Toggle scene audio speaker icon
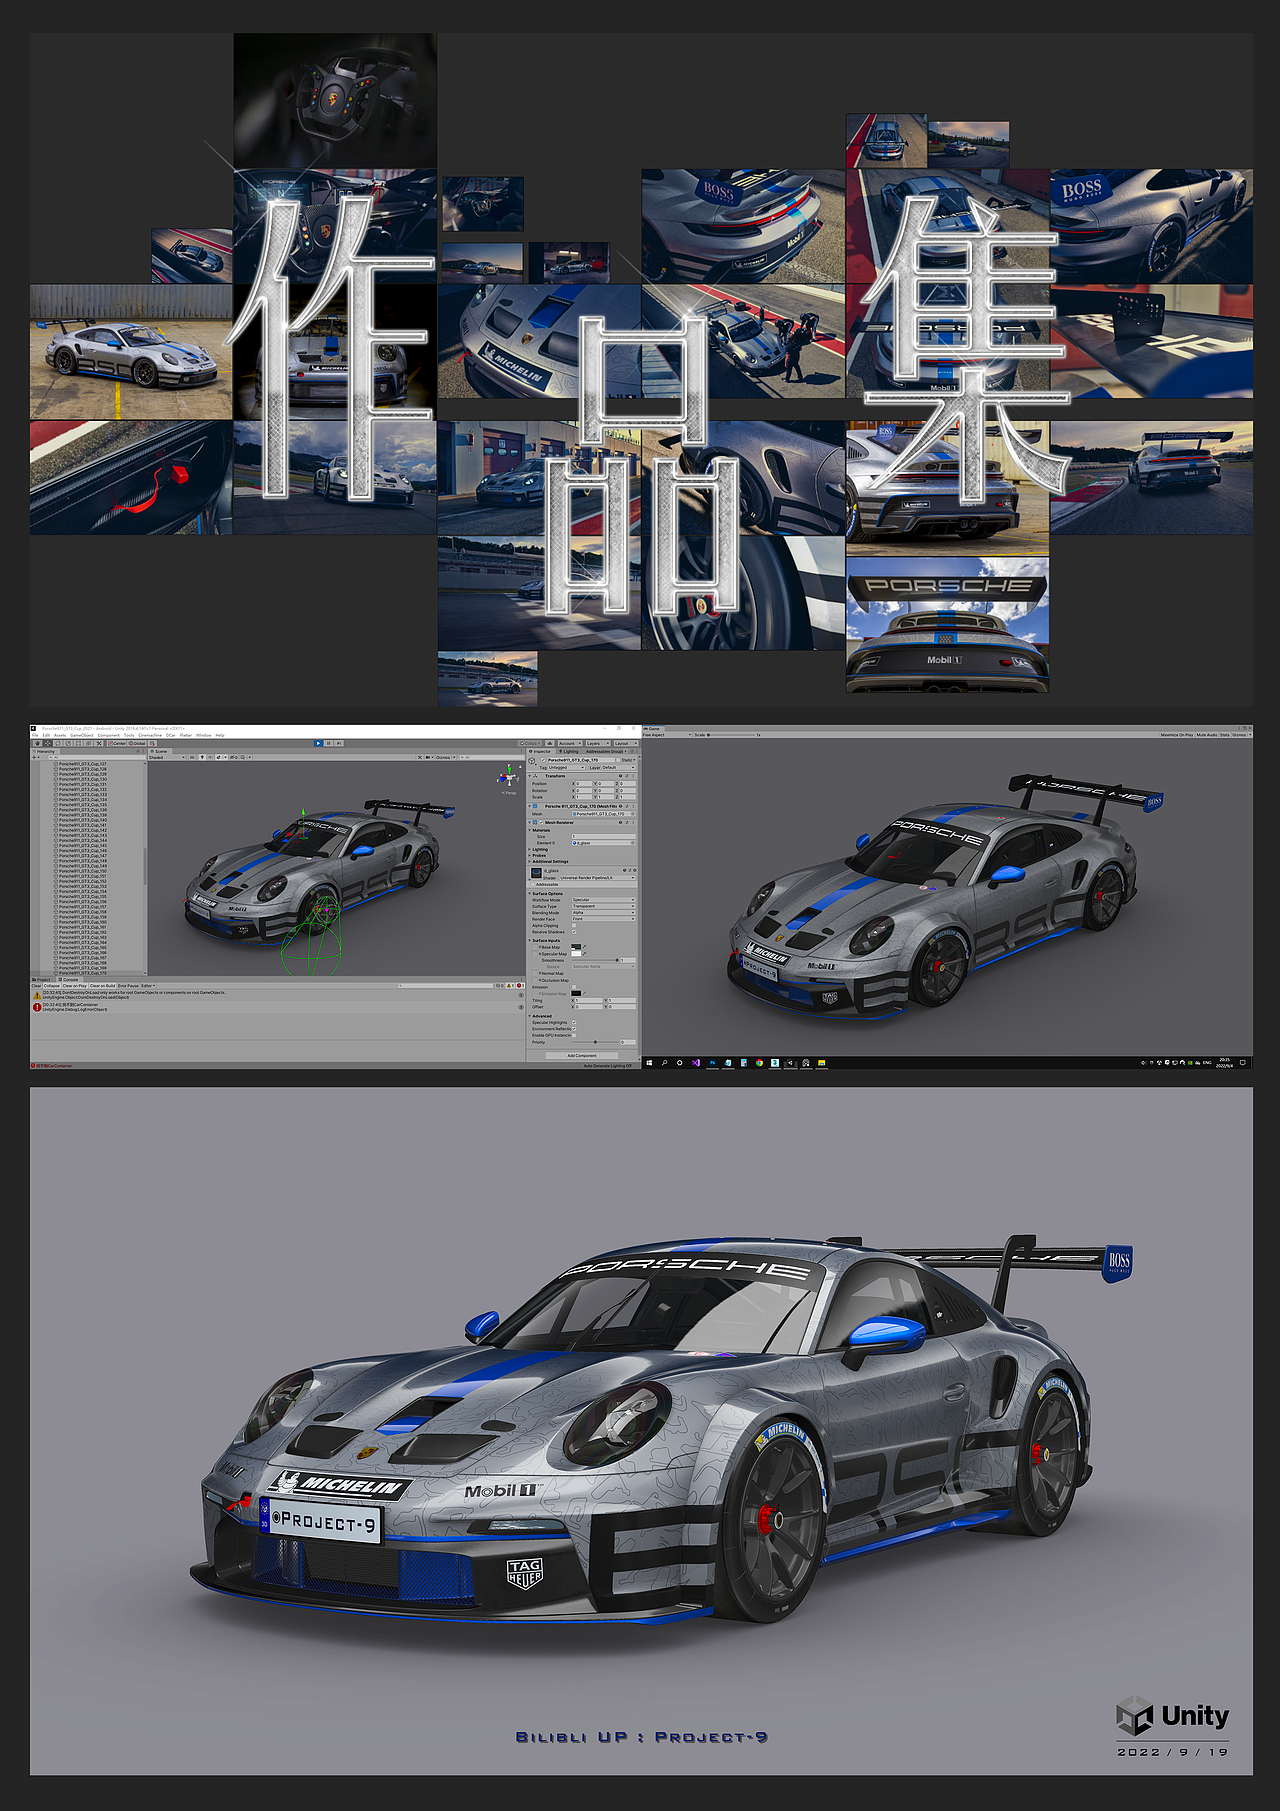This screenshot has height=1811, width=1280. point(210,757)
